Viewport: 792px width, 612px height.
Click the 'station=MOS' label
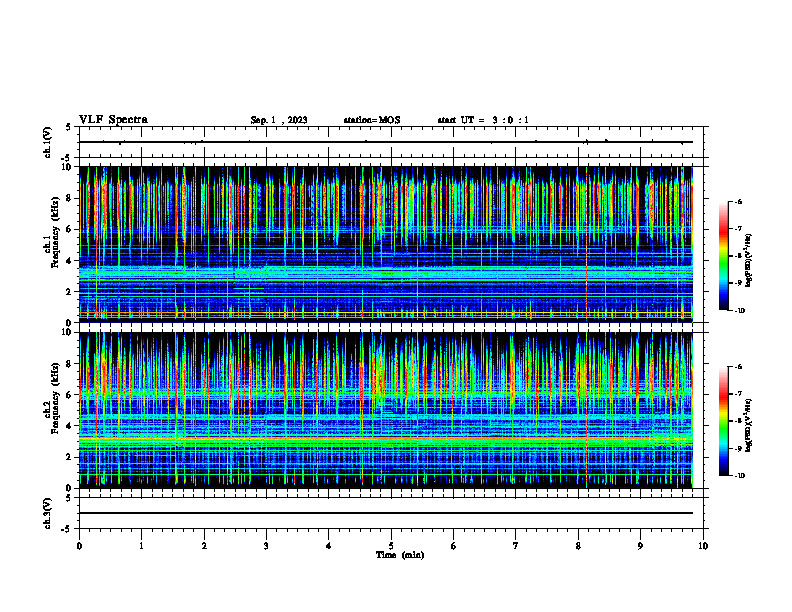372,120
